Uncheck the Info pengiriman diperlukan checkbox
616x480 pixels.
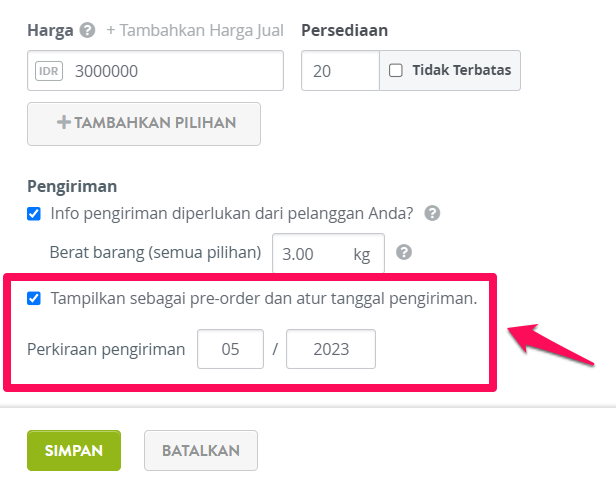(x=34, y=214)
